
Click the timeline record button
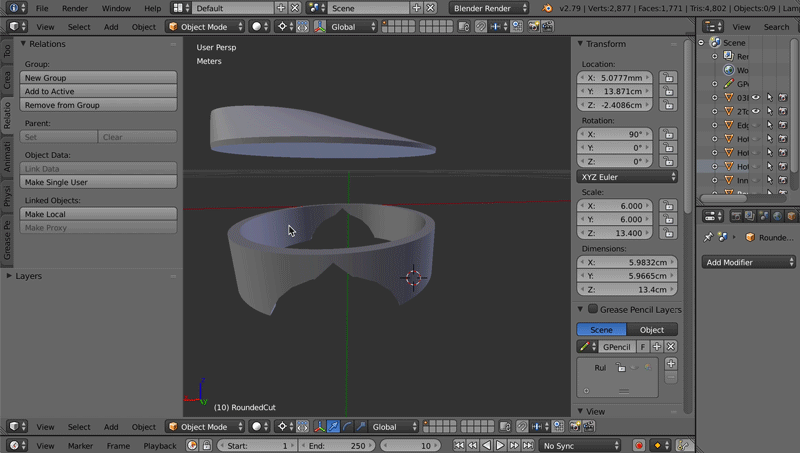coord(639,445)
